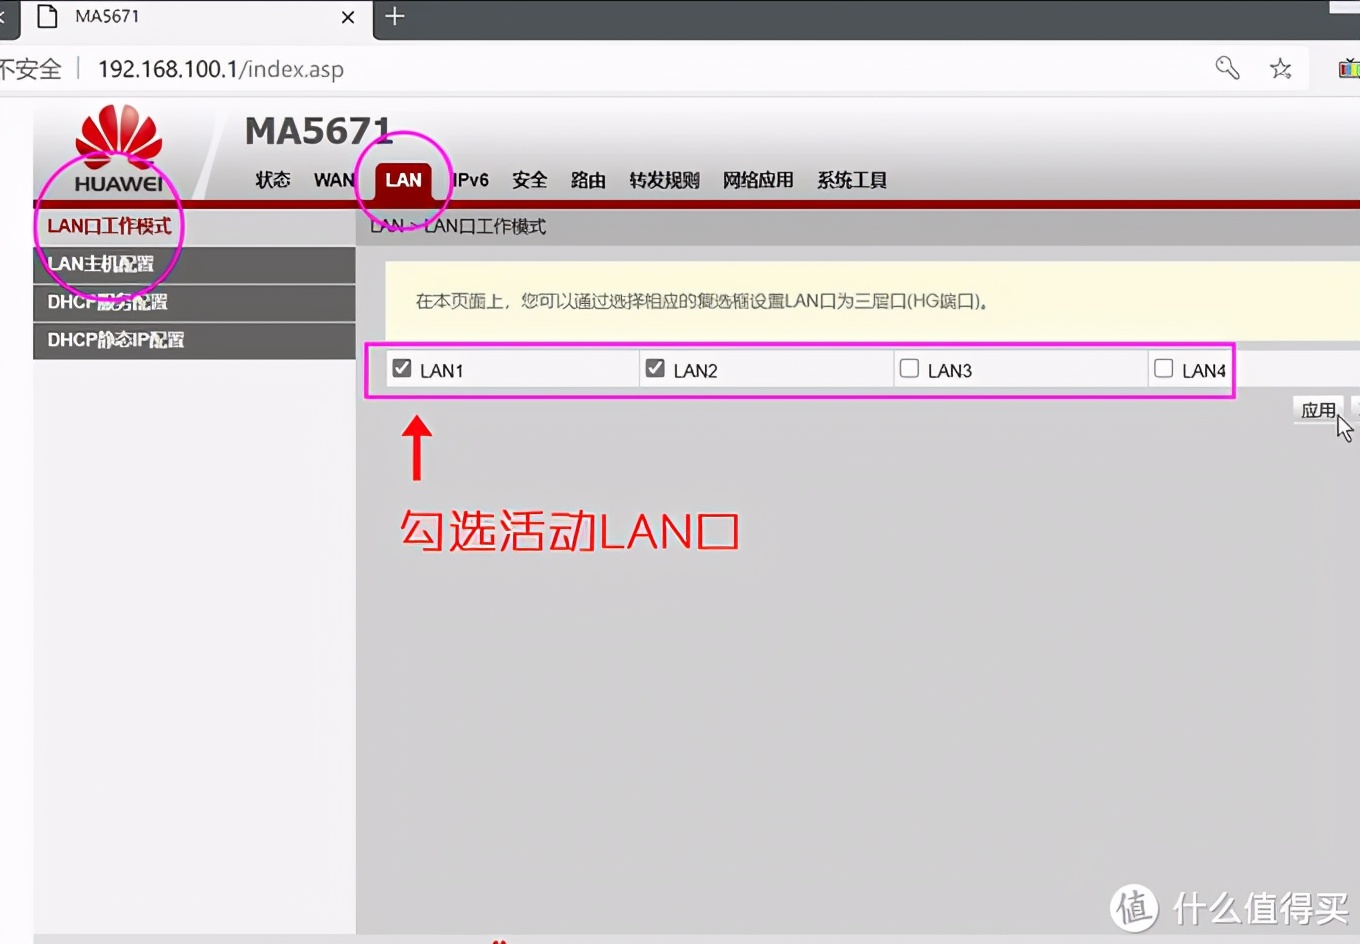Screen dimensions: 1360x944
Task: Click the Huawei logo
Action: pyautogui.click(x=119, y=148)
